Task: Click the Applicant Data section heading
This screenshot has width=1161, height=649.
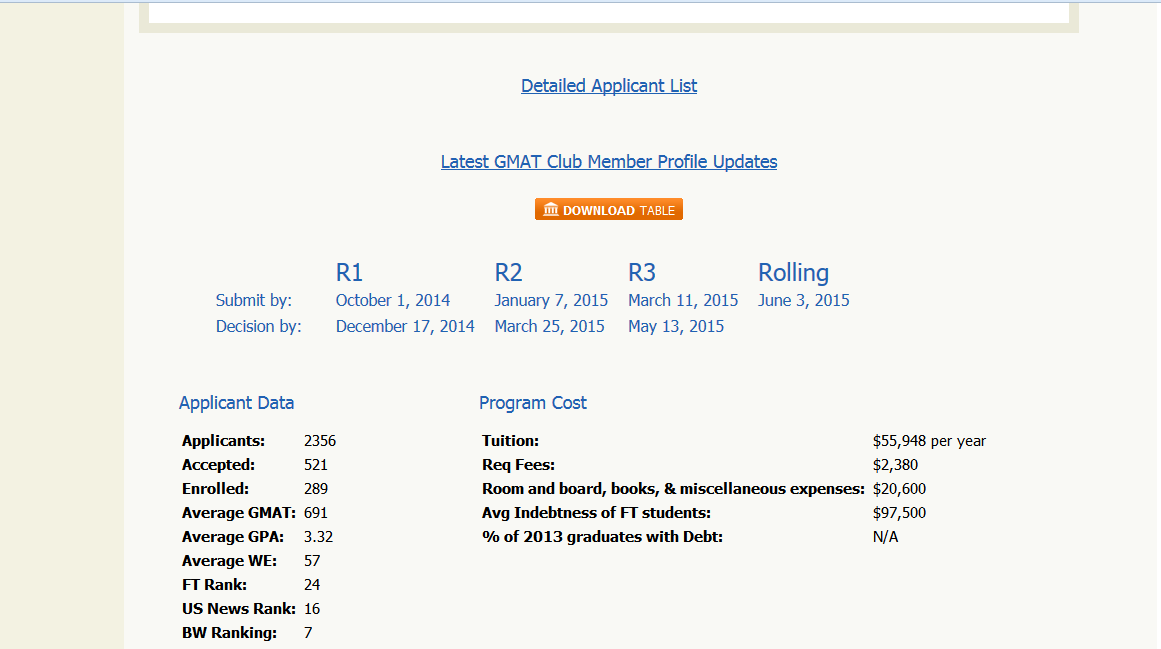Action: (x=236, y=403)
